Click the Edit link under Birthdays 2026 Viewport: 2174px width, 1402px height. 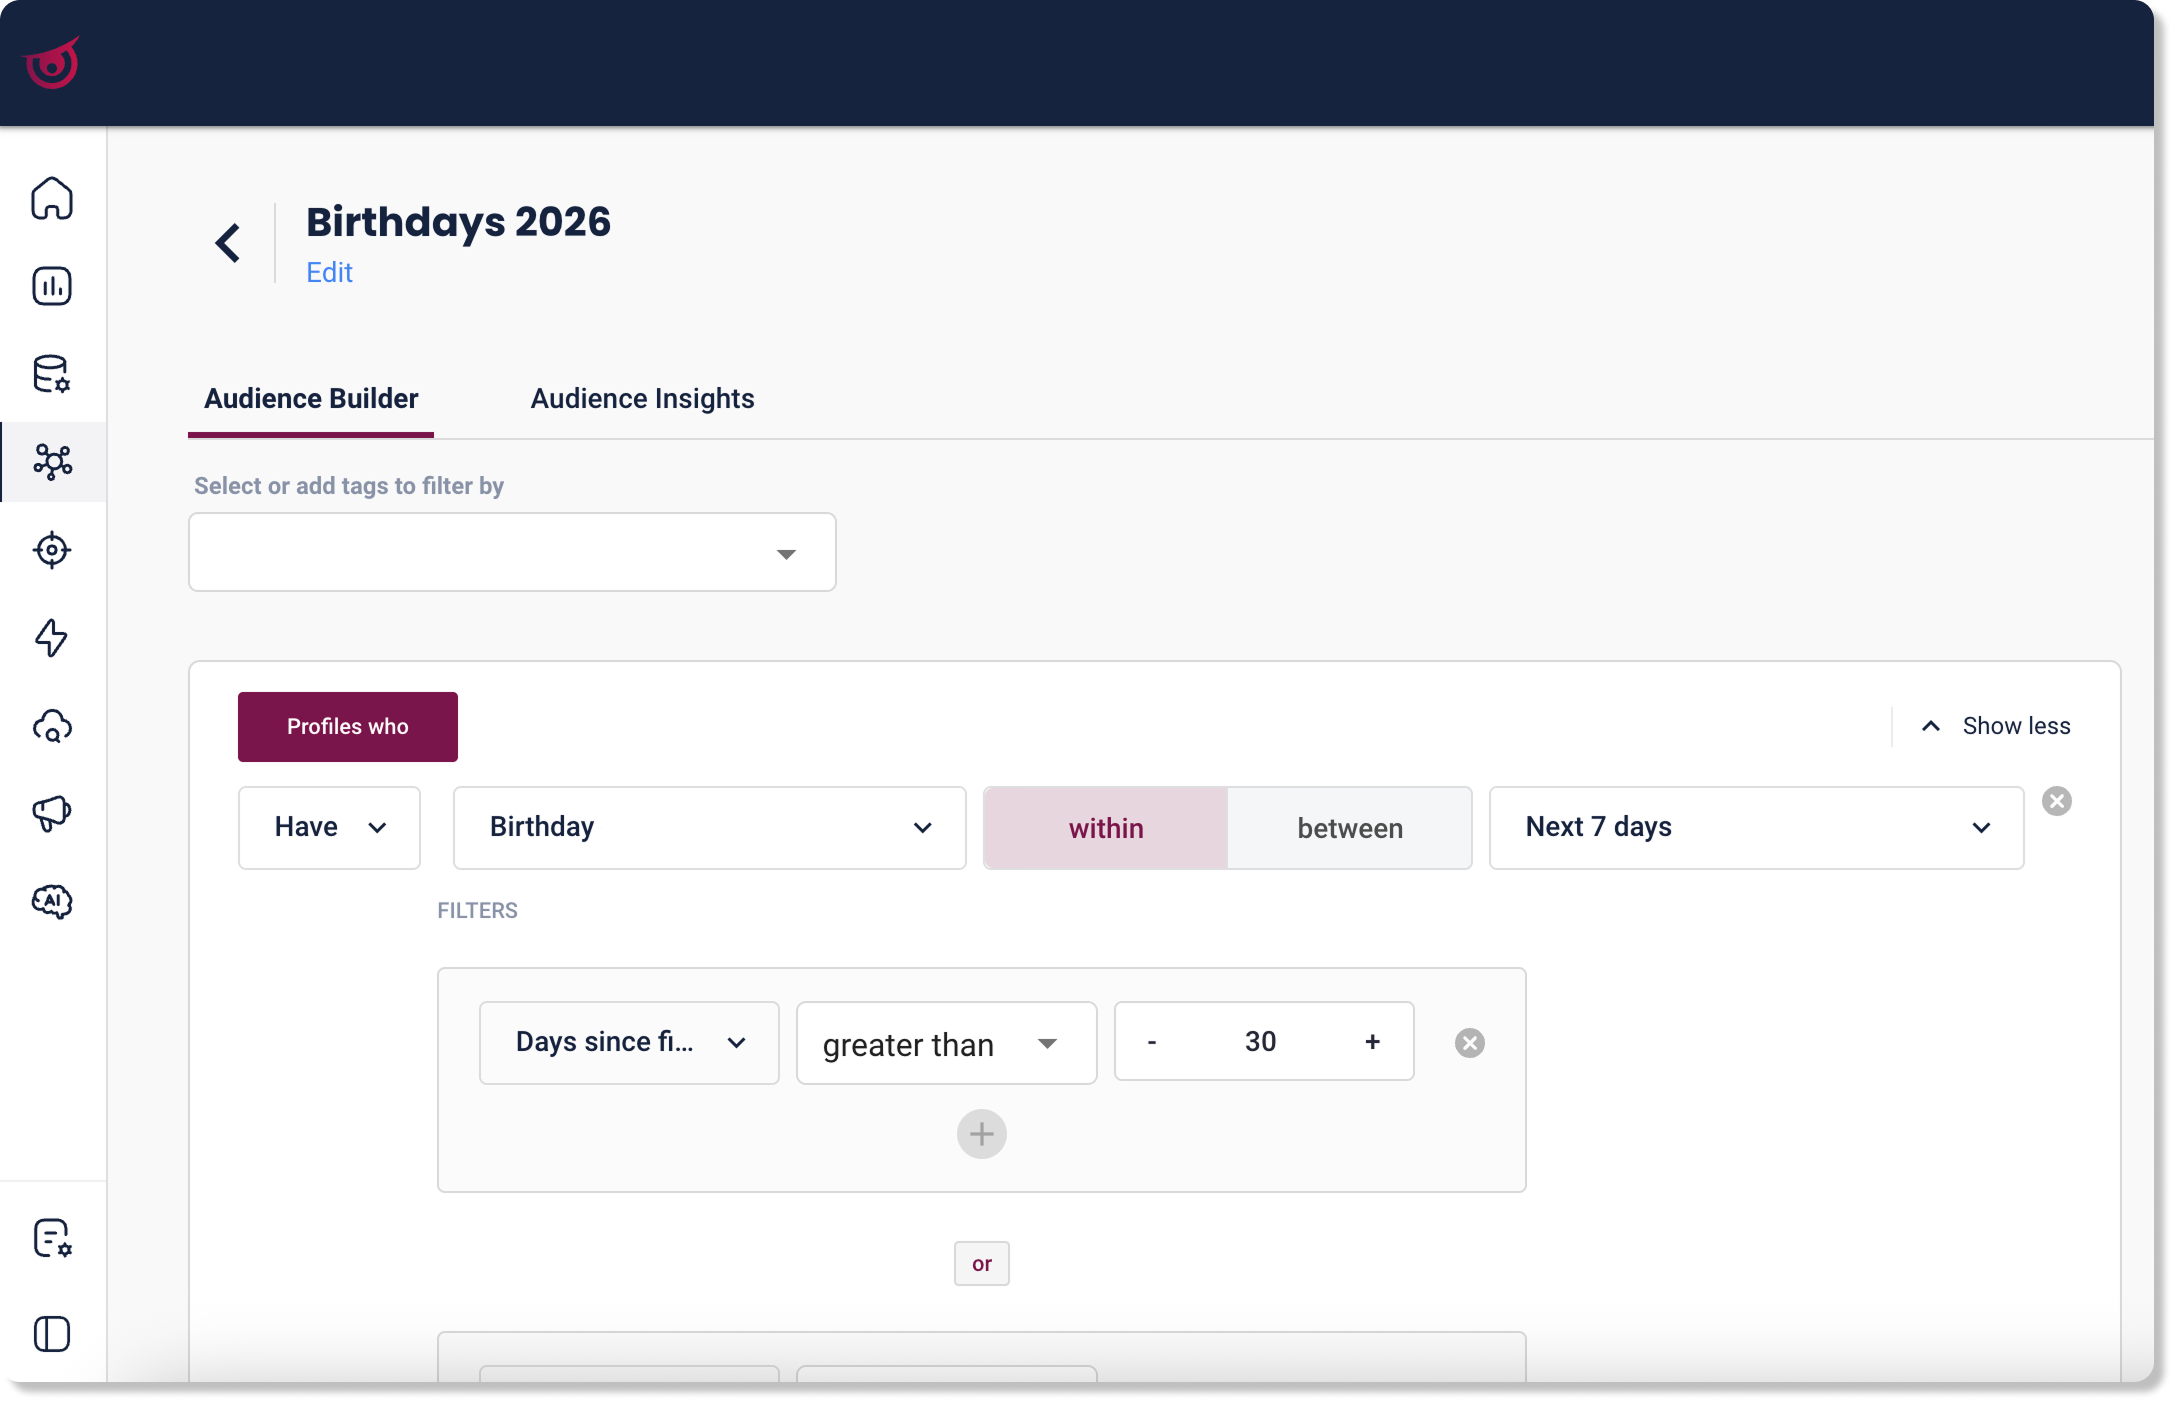[329, 272]
